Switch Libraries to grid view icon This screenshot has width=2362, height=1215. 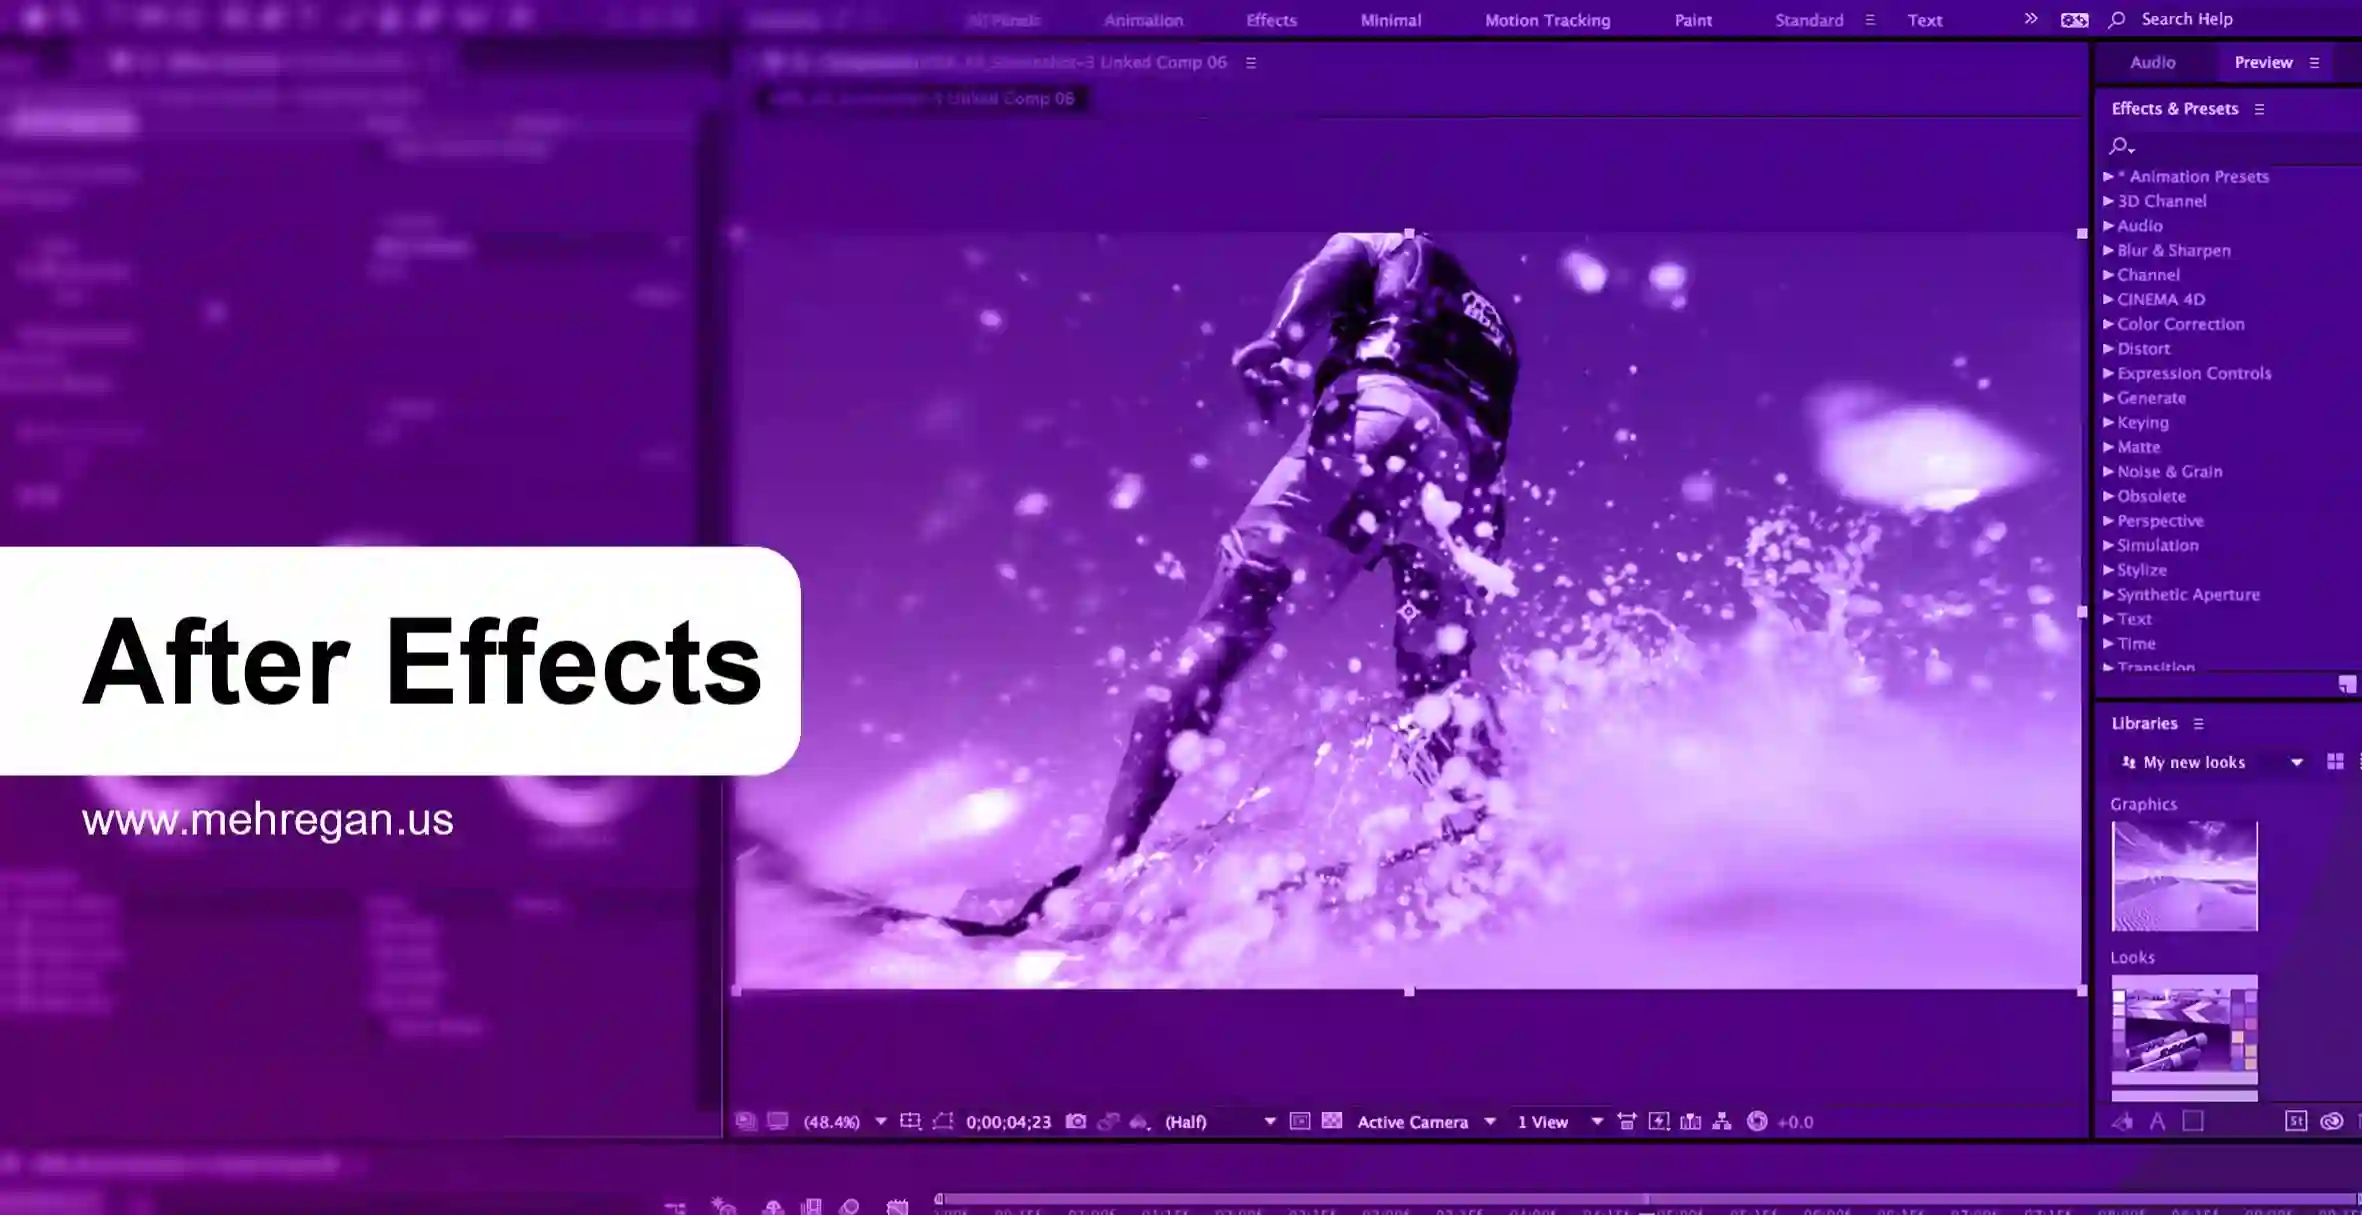point(2335,762)
